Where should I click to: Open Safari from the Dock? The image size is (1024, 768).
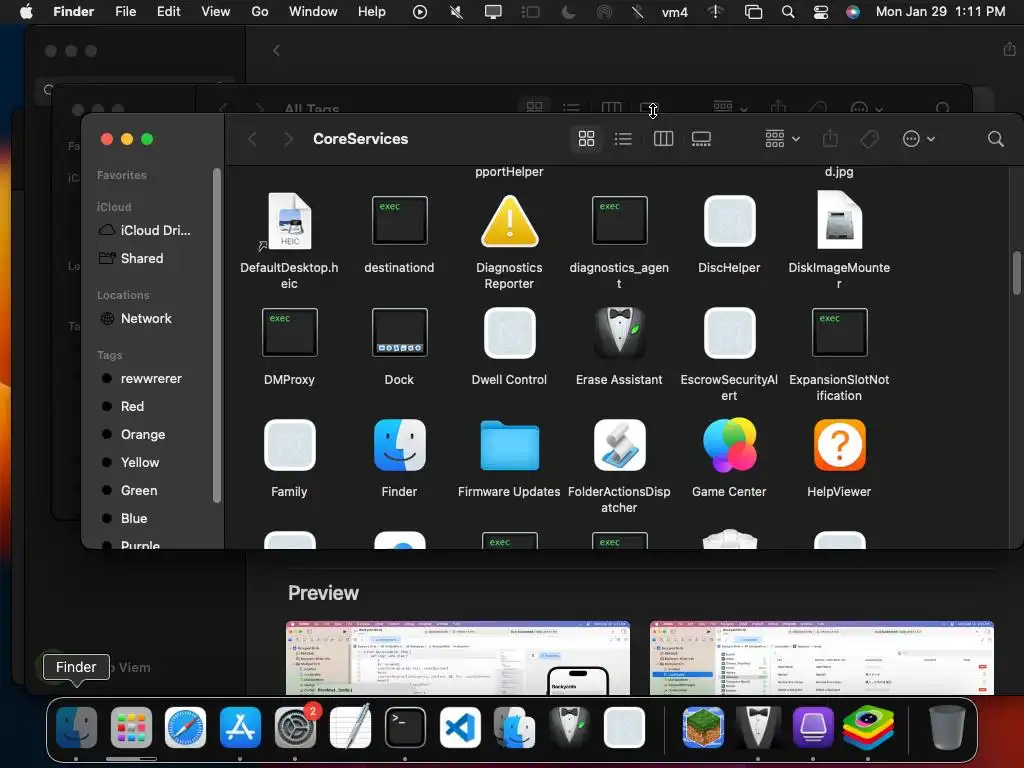pos(185,728)
